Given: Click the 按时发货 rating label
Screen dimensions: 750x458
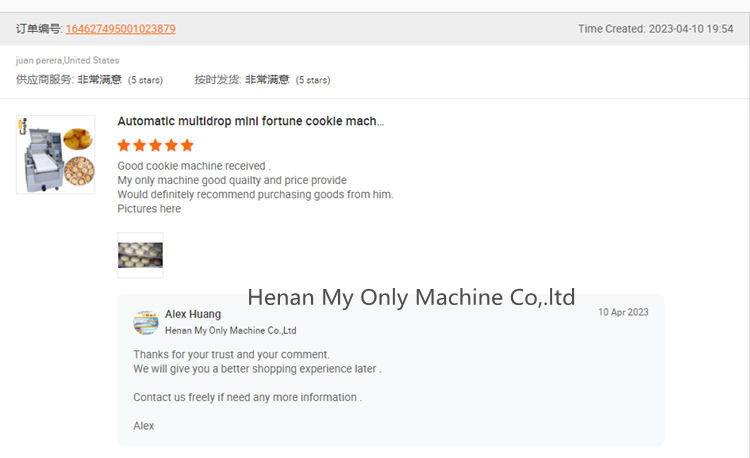Looking at the screenshot, I should click(x=218, y=79).
